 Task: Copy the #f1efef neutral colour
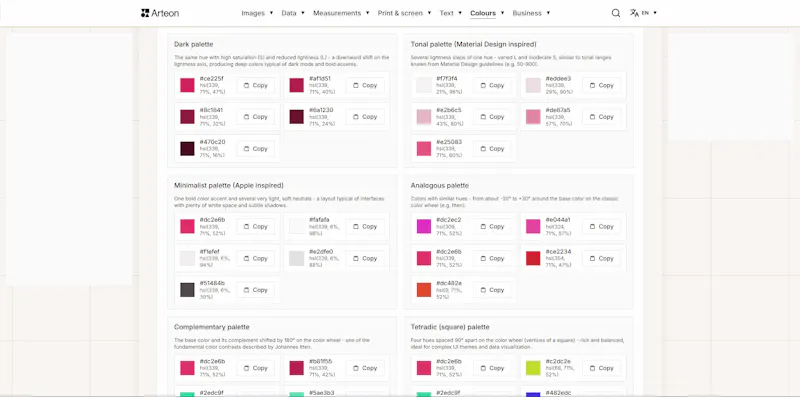256,258
